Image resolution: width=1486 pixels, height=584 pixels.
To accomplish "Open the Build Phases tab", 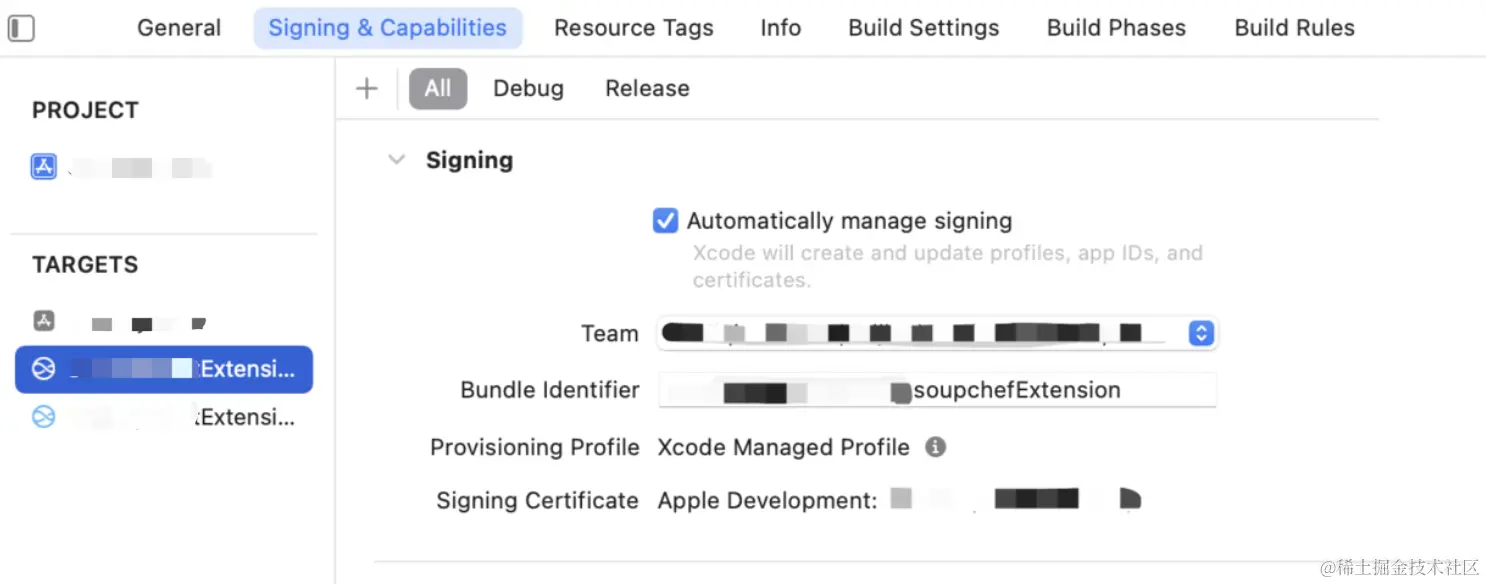I will (x=1116, y=28).
